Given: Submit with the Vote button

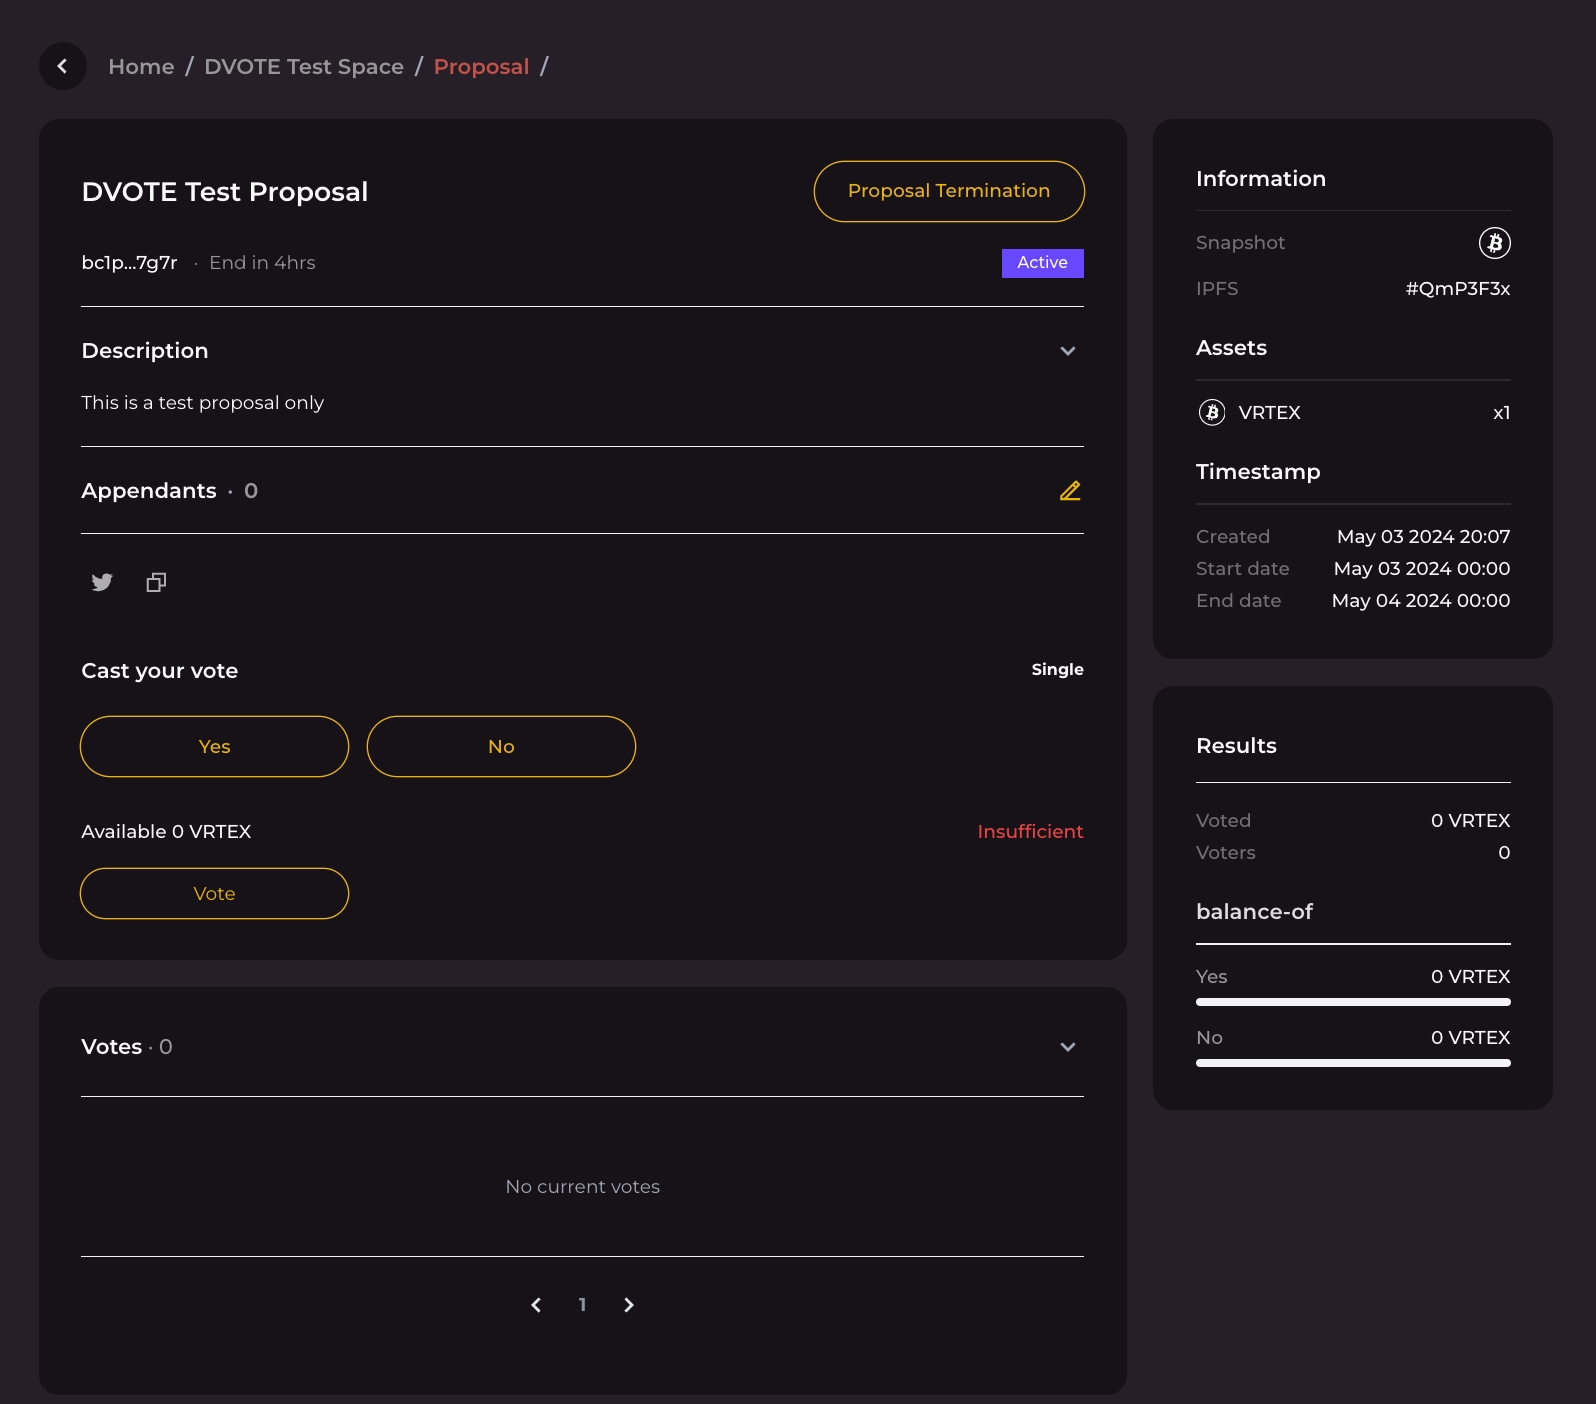Looking at the screenshot, I should point(214,894).
